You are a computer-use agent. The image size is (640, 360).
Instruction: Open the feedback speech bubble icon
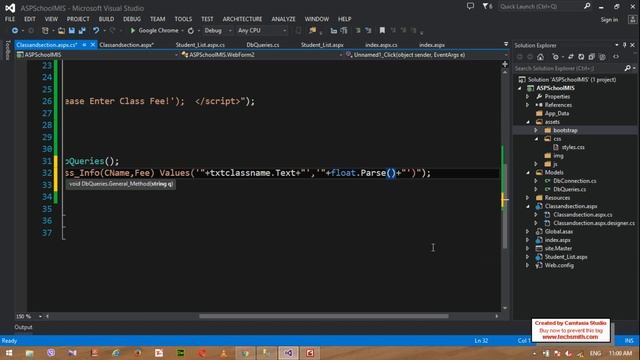pos(470,6)
